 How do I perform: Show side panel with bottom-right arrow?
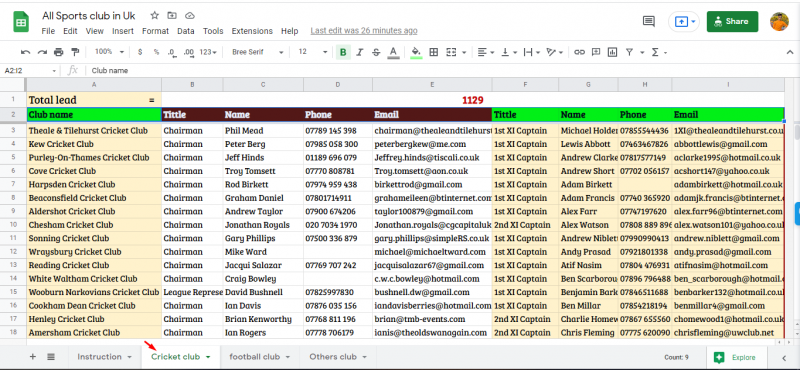[x=784, y=358]
